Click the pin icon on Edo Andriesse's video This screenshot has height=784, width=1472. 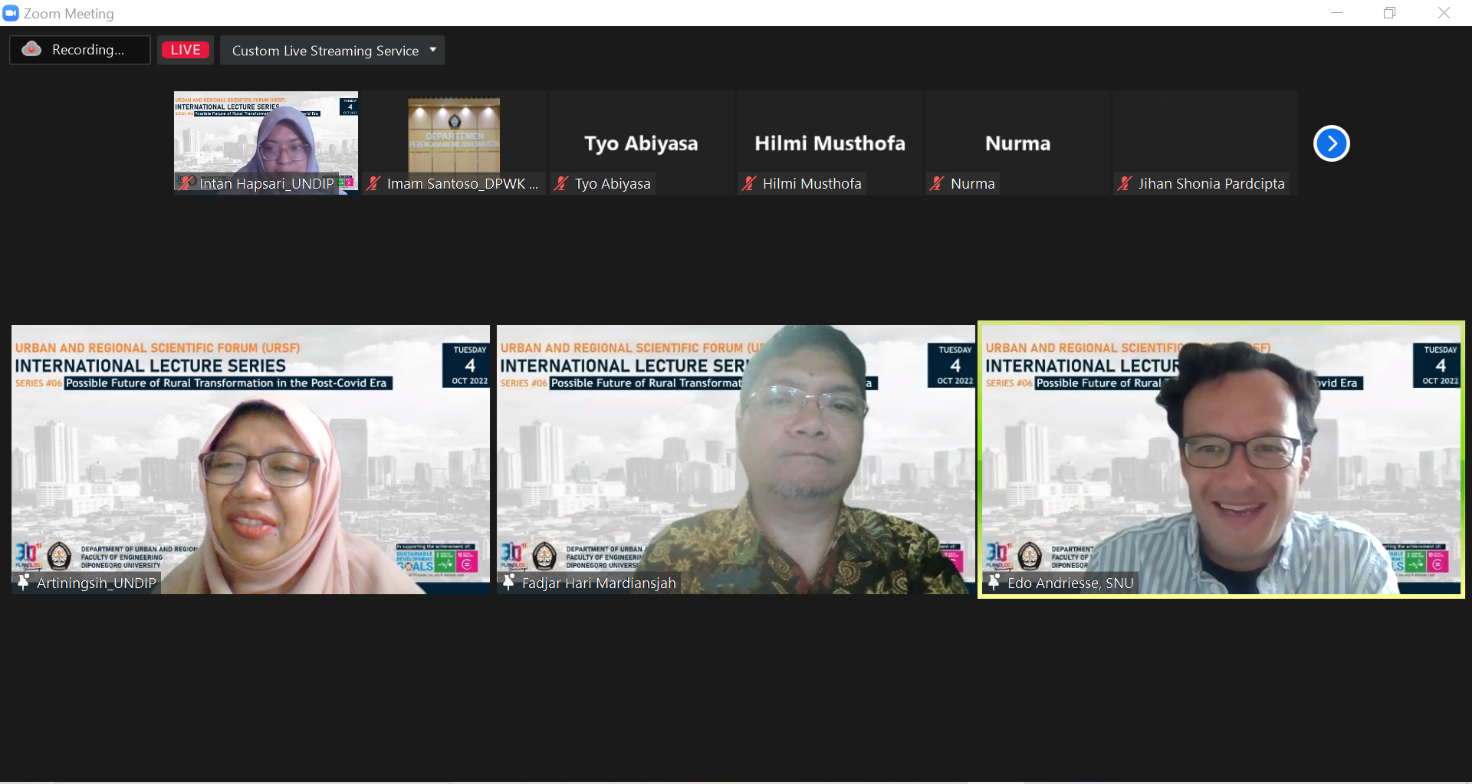pos(994,582)
